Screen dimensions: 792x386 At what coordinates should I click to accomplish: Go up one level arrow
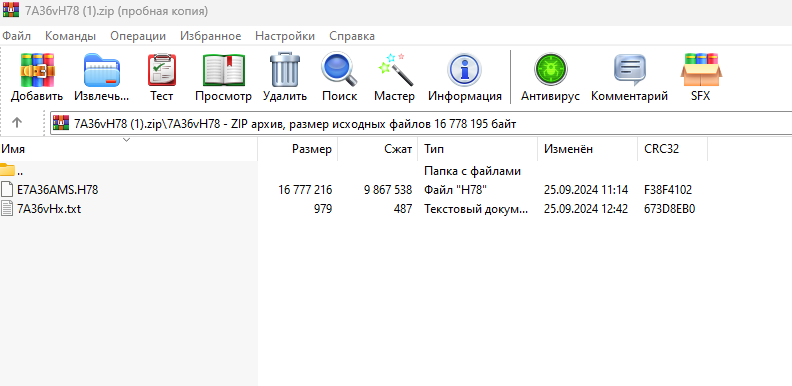pos(17,122)
